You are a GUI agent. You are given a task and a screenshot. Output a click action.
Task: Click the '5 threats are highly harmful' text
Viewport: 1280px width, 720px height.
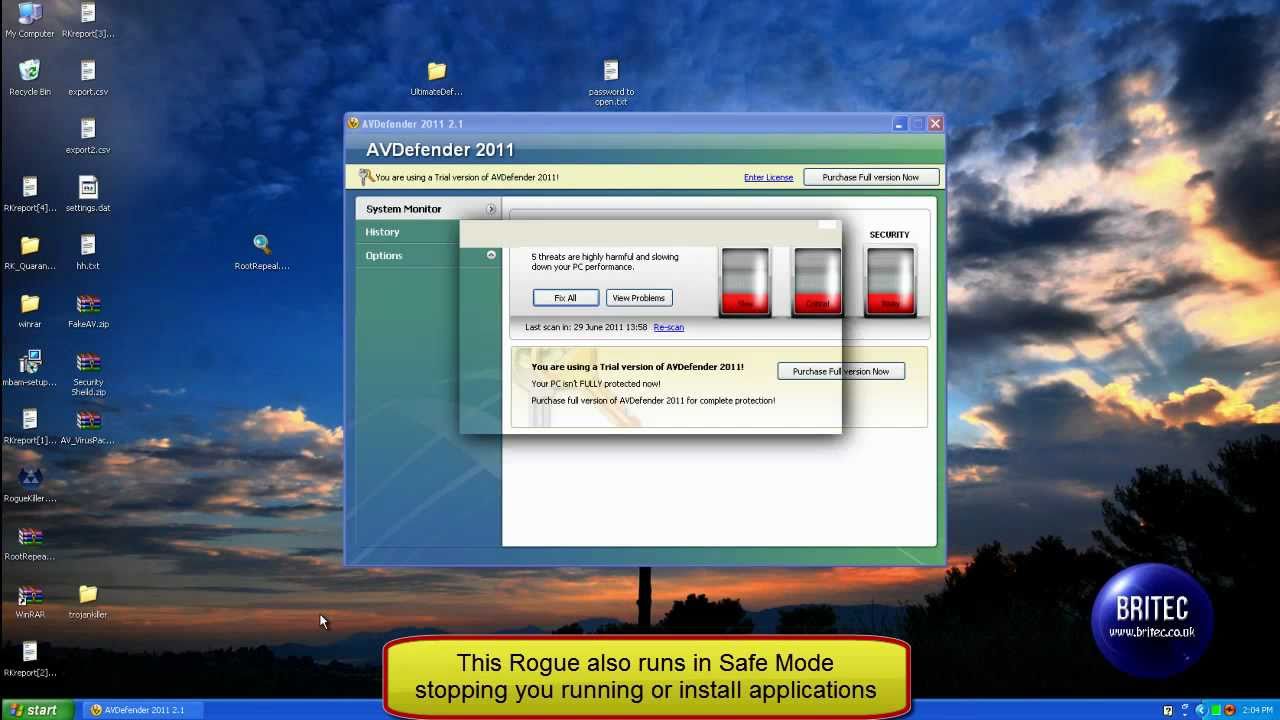tap(605, 262)
